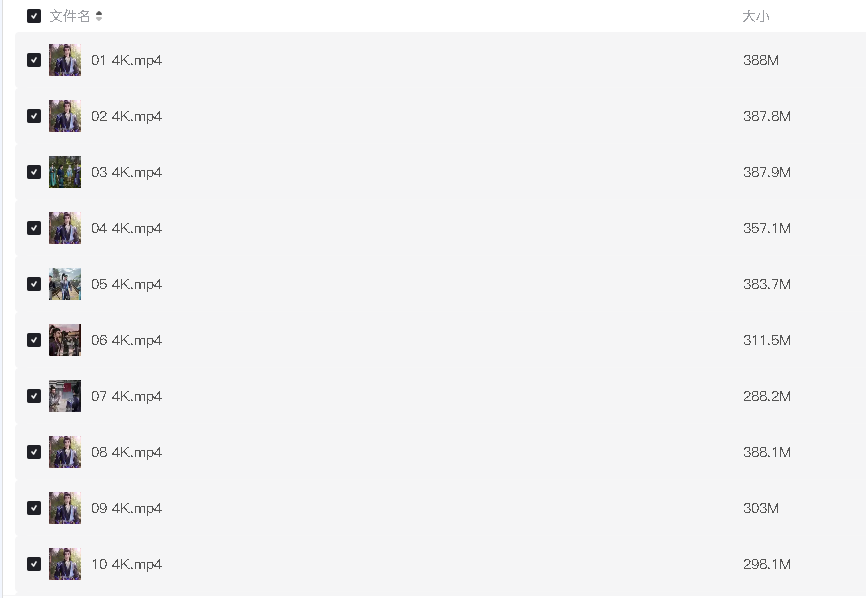Toggle the checkbox for 10 4K.mp4
The image size is (866, 598).
(34, 564)
